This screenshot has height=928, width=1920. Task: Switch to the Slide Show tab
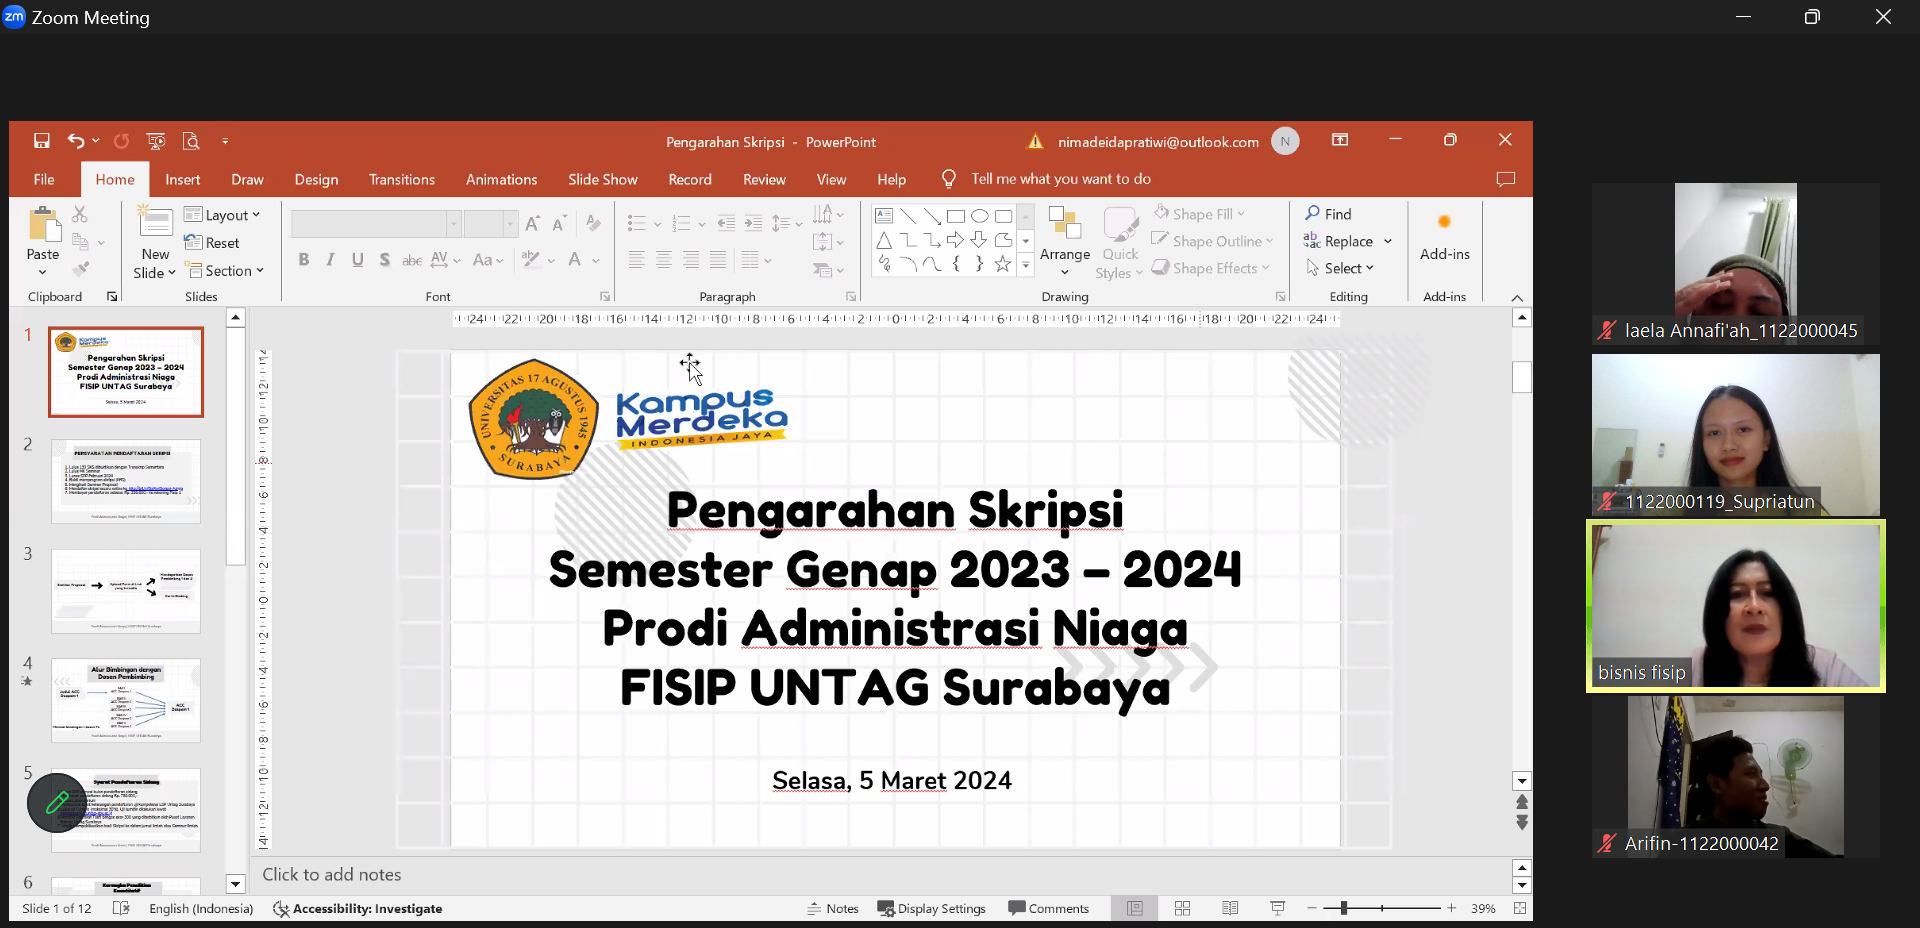tap(602, 179)
